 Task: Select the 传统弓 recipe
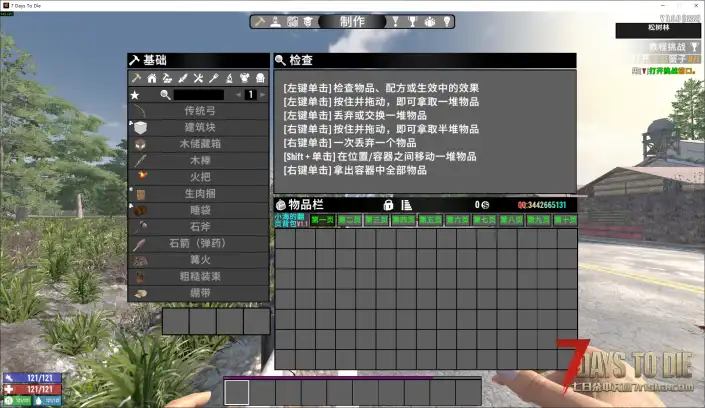(x=199, y=111)
